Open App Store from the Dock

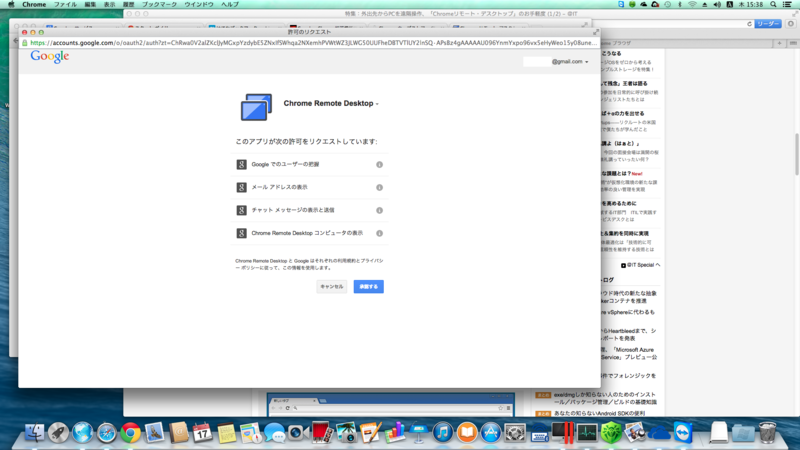pos(490,433)
